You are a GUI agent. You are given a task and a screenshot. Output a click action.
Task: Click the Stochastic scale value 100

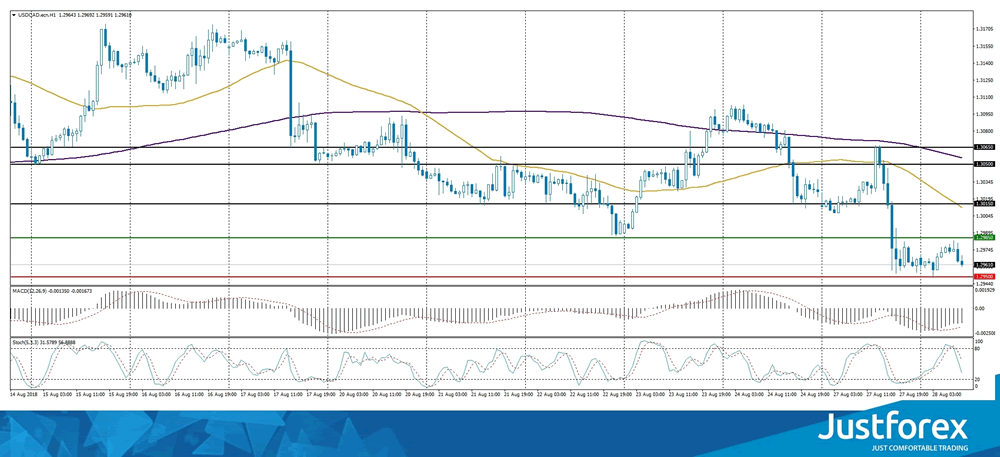(979, 342)
